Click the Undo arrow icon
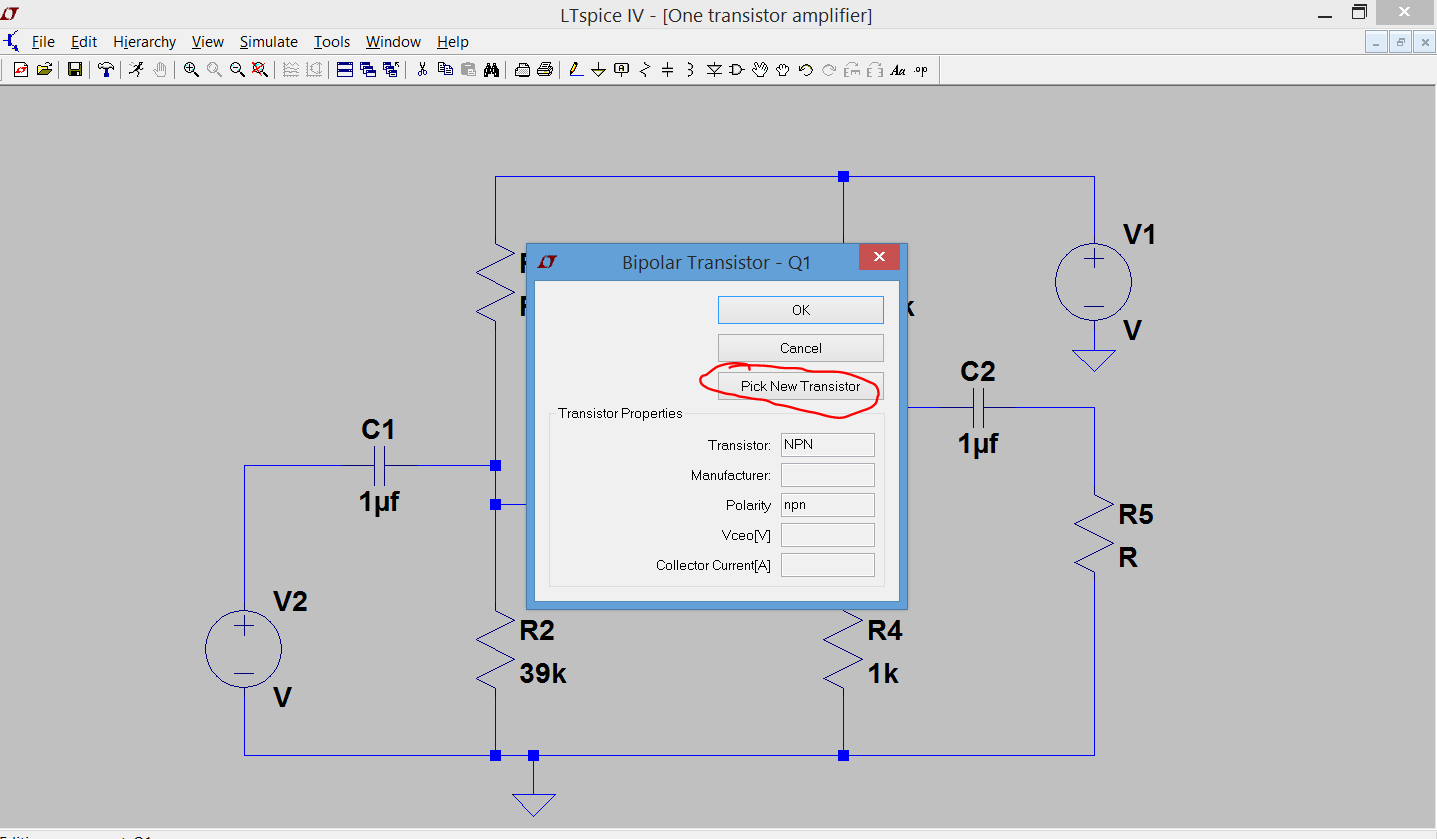This screenshot has height=839, width=1437. pyautogui.click(x=806, y=70)
